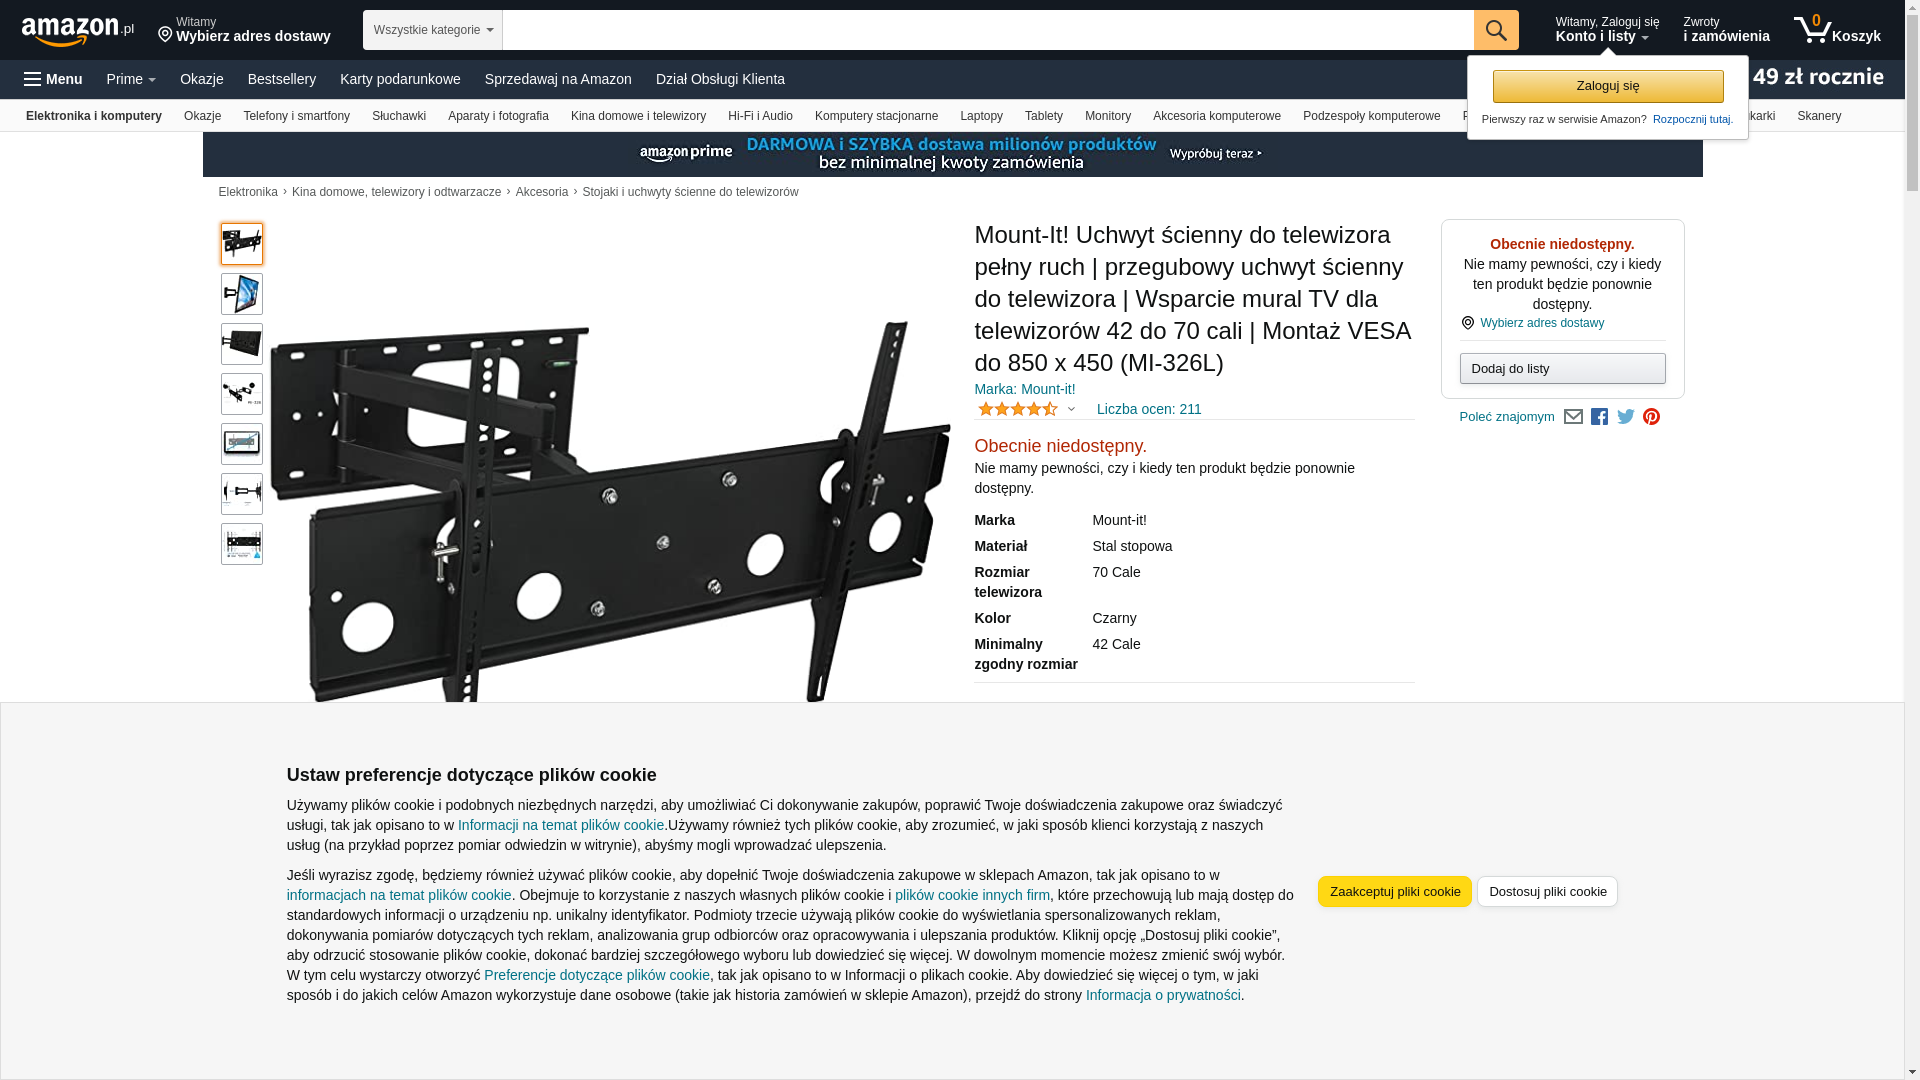The height and width of the screenshot is (1080, 1920).
Task: Click into the Amazon search input field
Action: 988,30
